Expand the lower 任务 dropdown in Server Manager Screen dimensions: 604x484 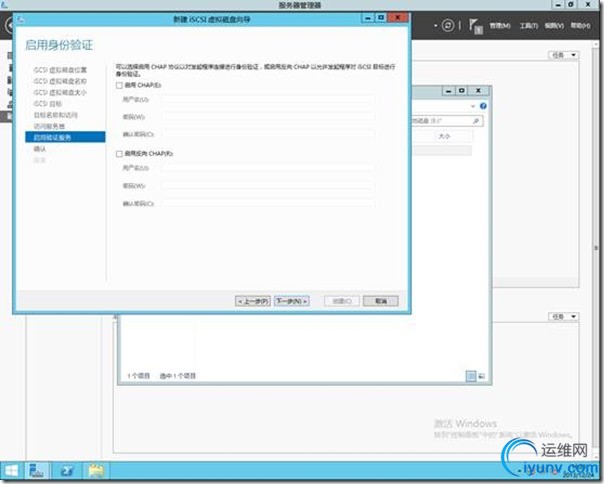564,316
